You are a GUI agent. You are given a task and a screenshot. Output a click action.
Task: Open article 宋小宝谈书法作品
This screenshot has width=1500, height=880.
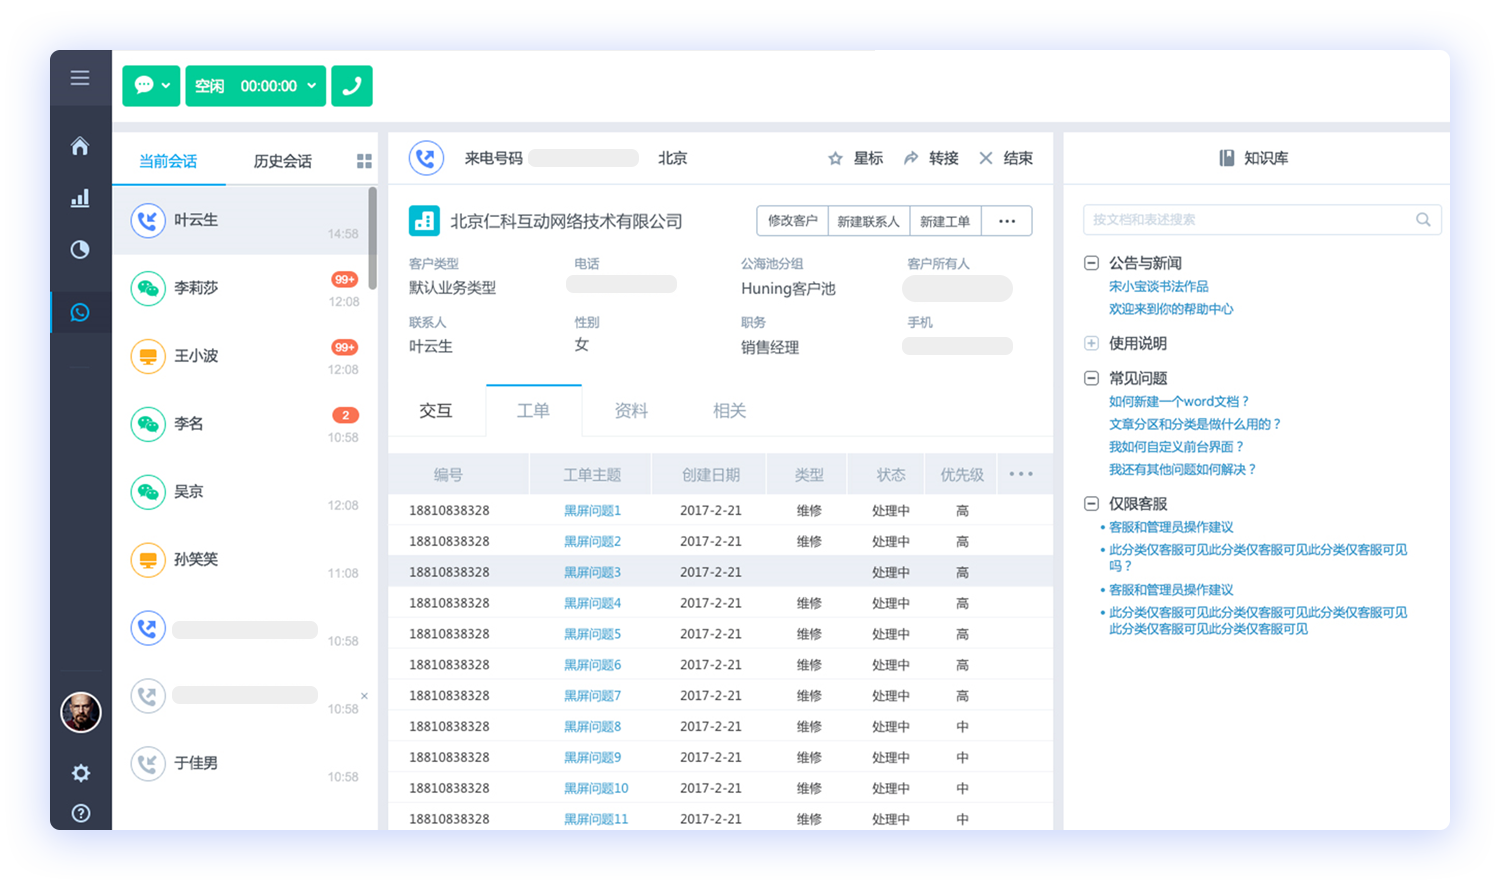[x=1158, y=287]
